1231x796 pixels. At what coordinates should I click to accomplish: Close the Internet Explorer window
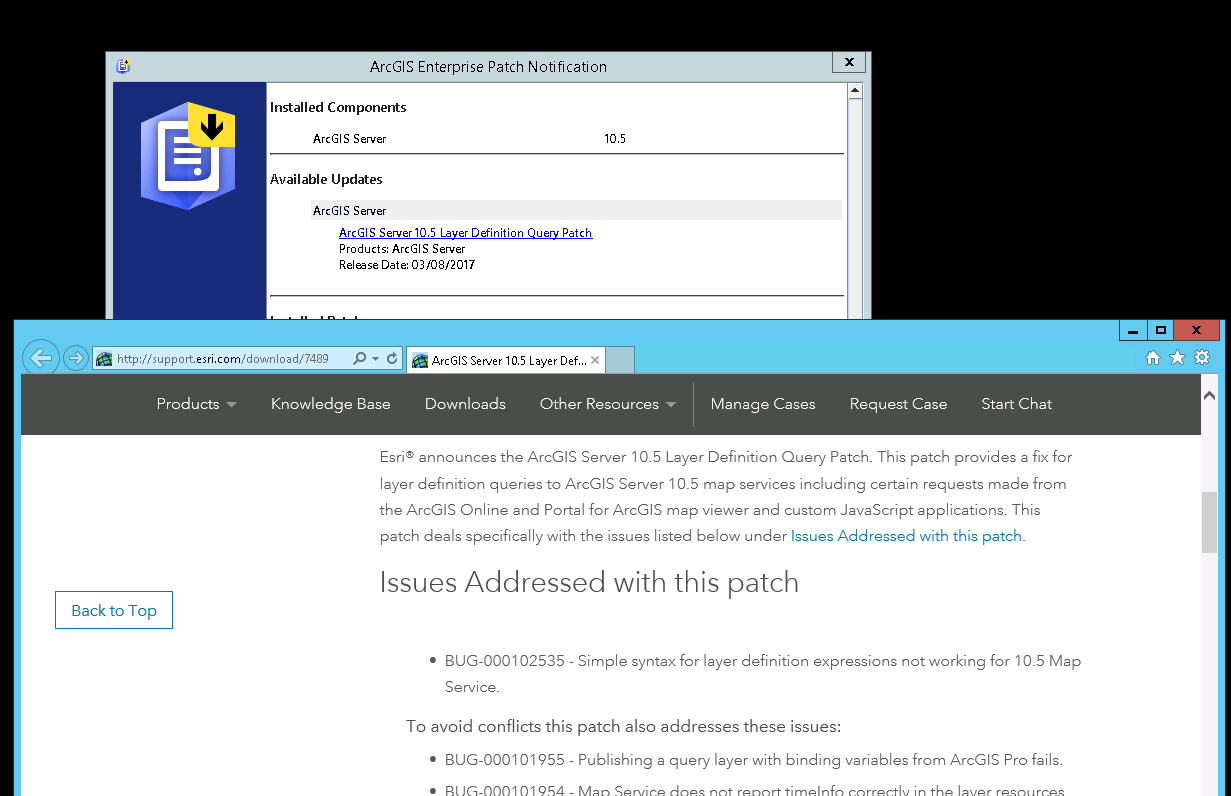coord(1196,330)
